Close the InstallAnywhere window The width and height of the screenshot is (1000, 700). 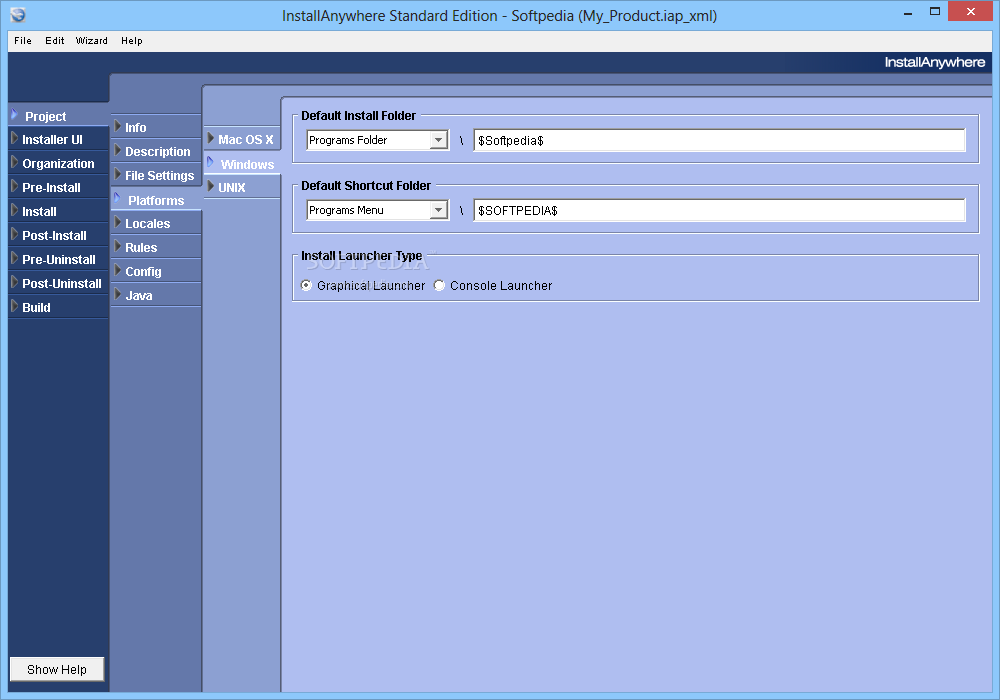[x=971, y=11]
